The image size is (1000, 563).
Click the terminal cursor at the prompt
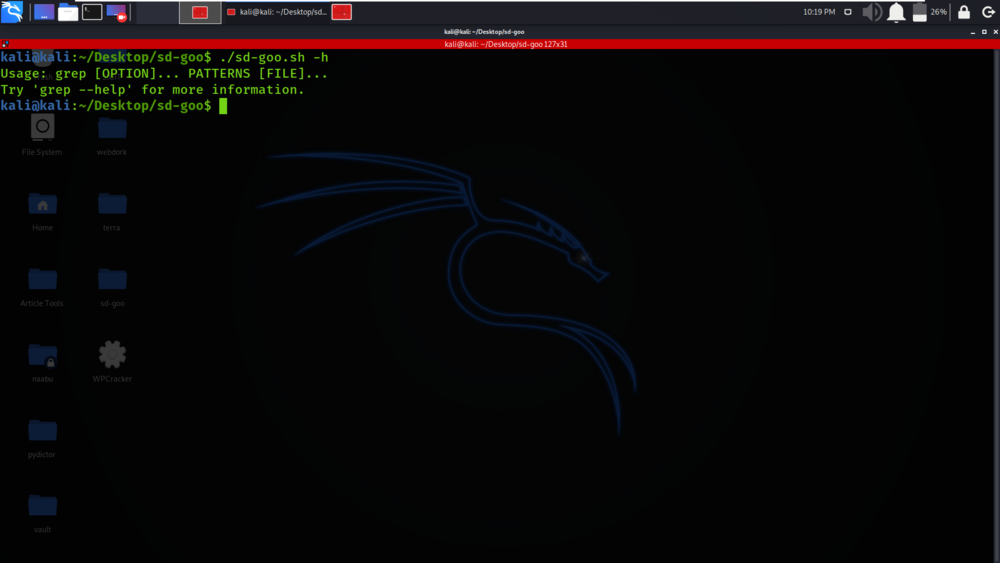click(x=223, y=106)
